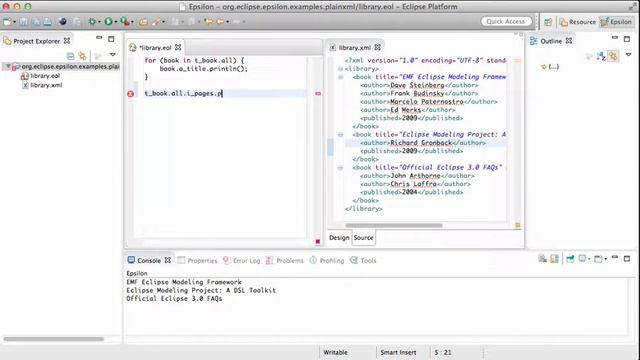Collapse the Official Eclipse 3.0 FAQs book
This screenshot has height=360, width=640.
(x=340, y=167)
